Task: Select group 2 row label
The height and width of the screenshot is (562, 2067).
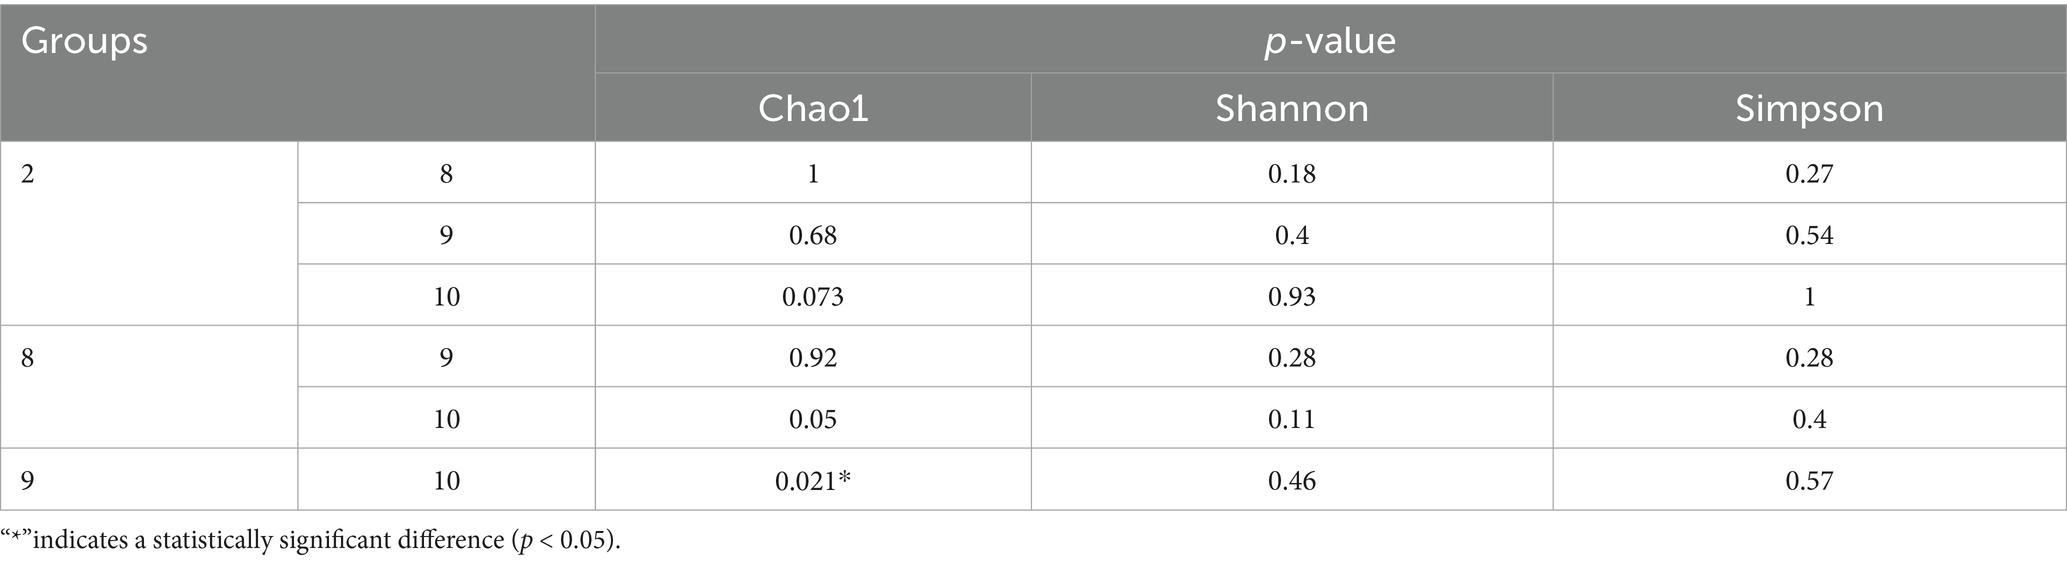Action: point(27,174)
